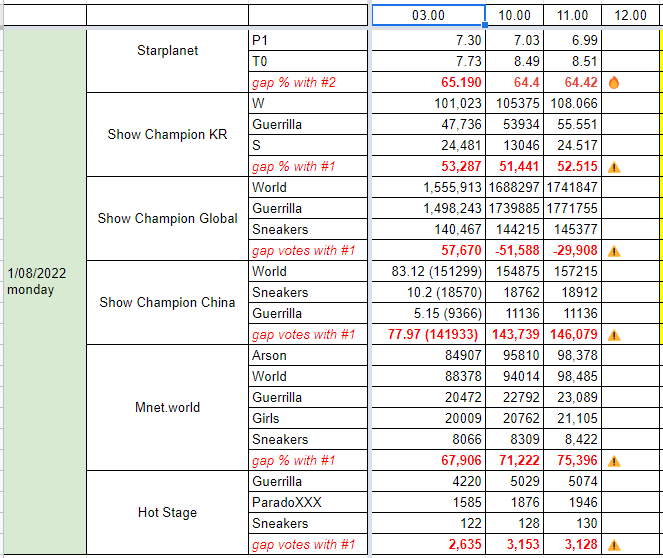Select cell with value 1946
663x558 pixels.
(572, 502)
